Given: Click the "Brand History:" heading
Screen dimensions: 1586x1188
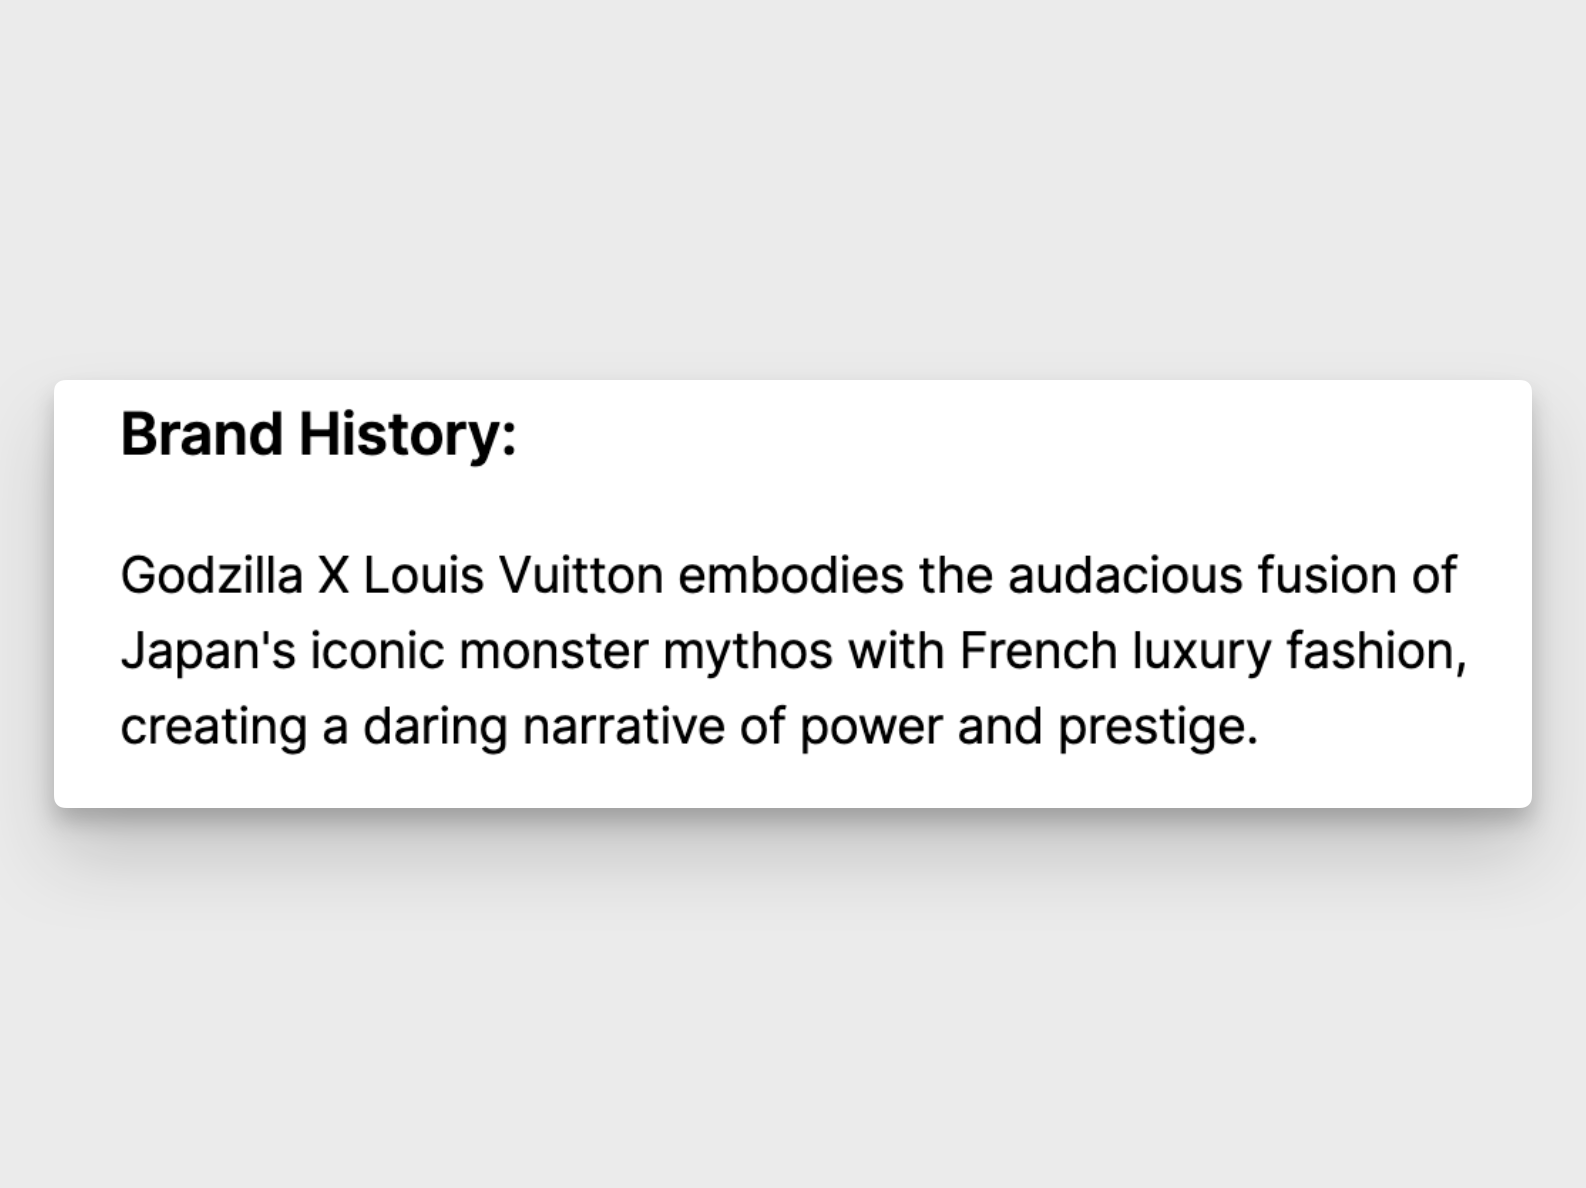Looking at the screenshot, I should [318, 434].
